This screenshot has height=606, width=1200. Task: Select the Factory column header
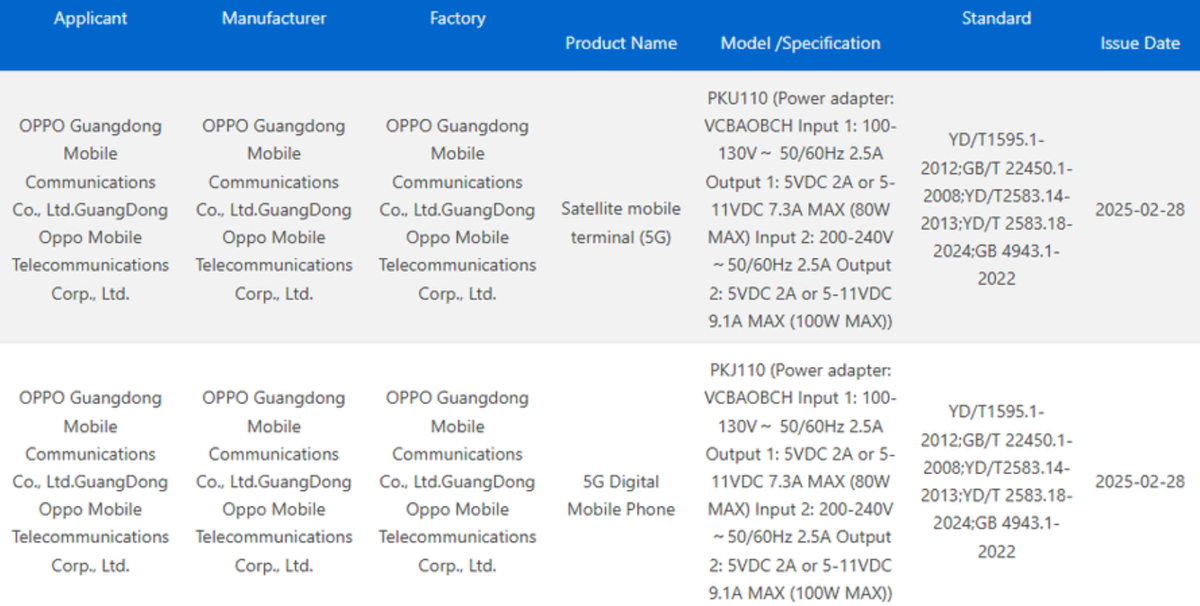tap(457, 19)
